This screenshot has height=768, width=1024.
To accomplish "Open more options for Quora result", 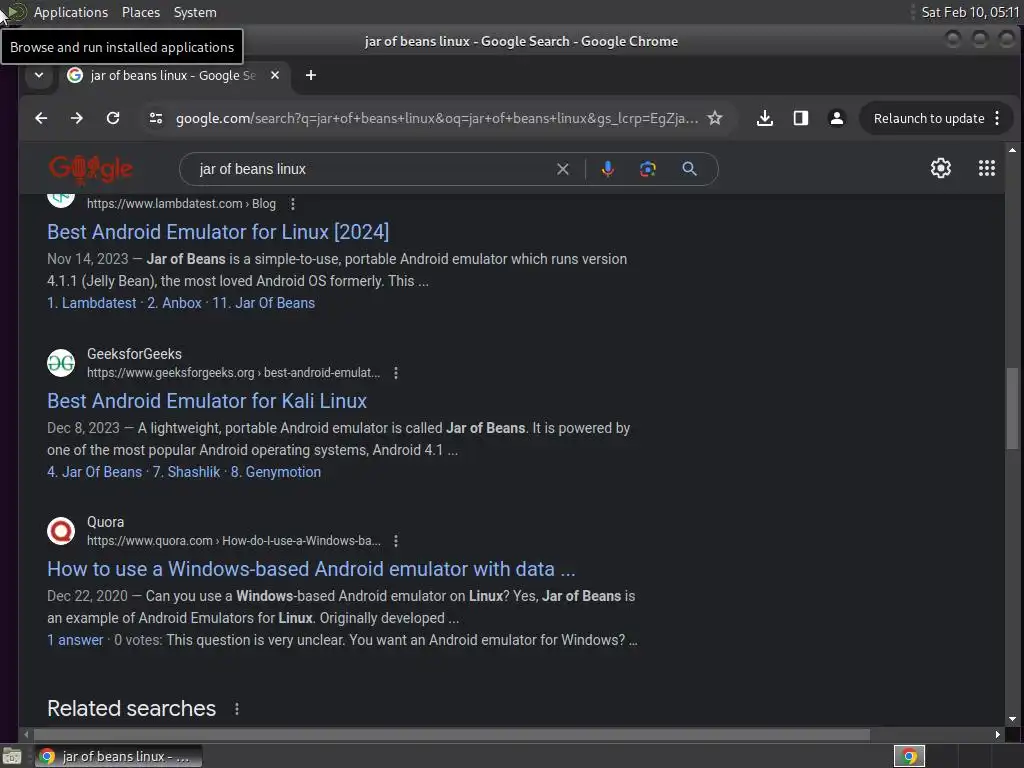I will [x=396, y=541].
